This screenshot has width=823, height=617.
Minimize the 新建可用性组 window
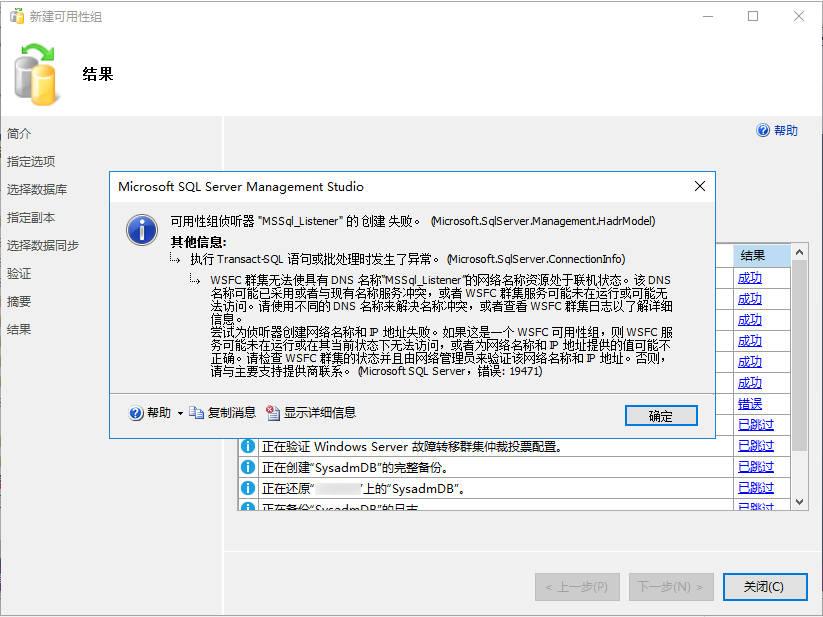708,16
